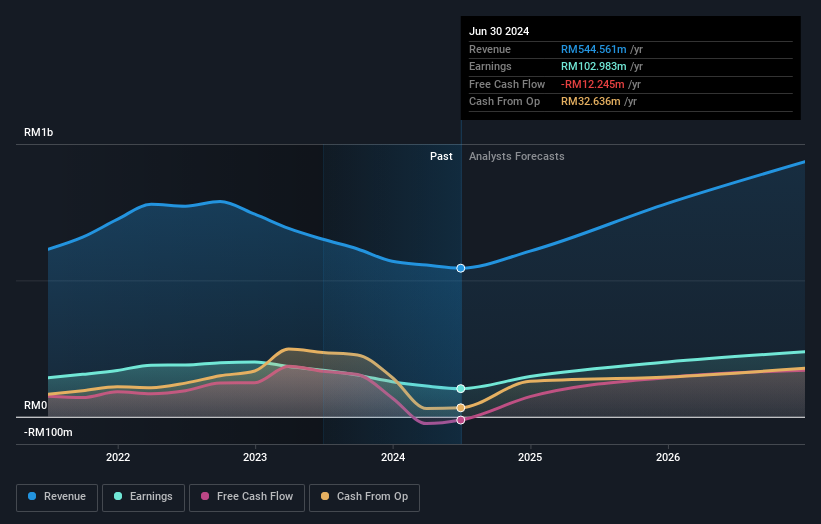The width and height of the screenshot is (821, 524).
Task: Click the Revenue data point marker
Action: (x=461, y=268)
